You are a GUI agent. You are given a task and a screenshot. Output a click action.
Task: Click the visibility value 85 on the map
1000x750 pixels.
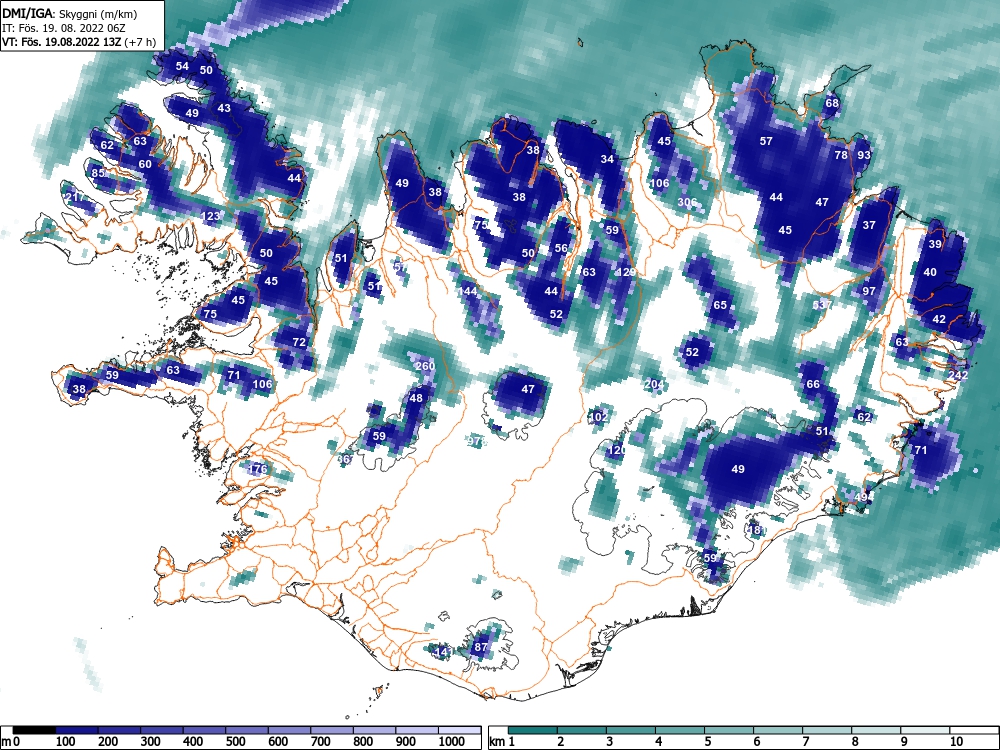tap(98, 173)
